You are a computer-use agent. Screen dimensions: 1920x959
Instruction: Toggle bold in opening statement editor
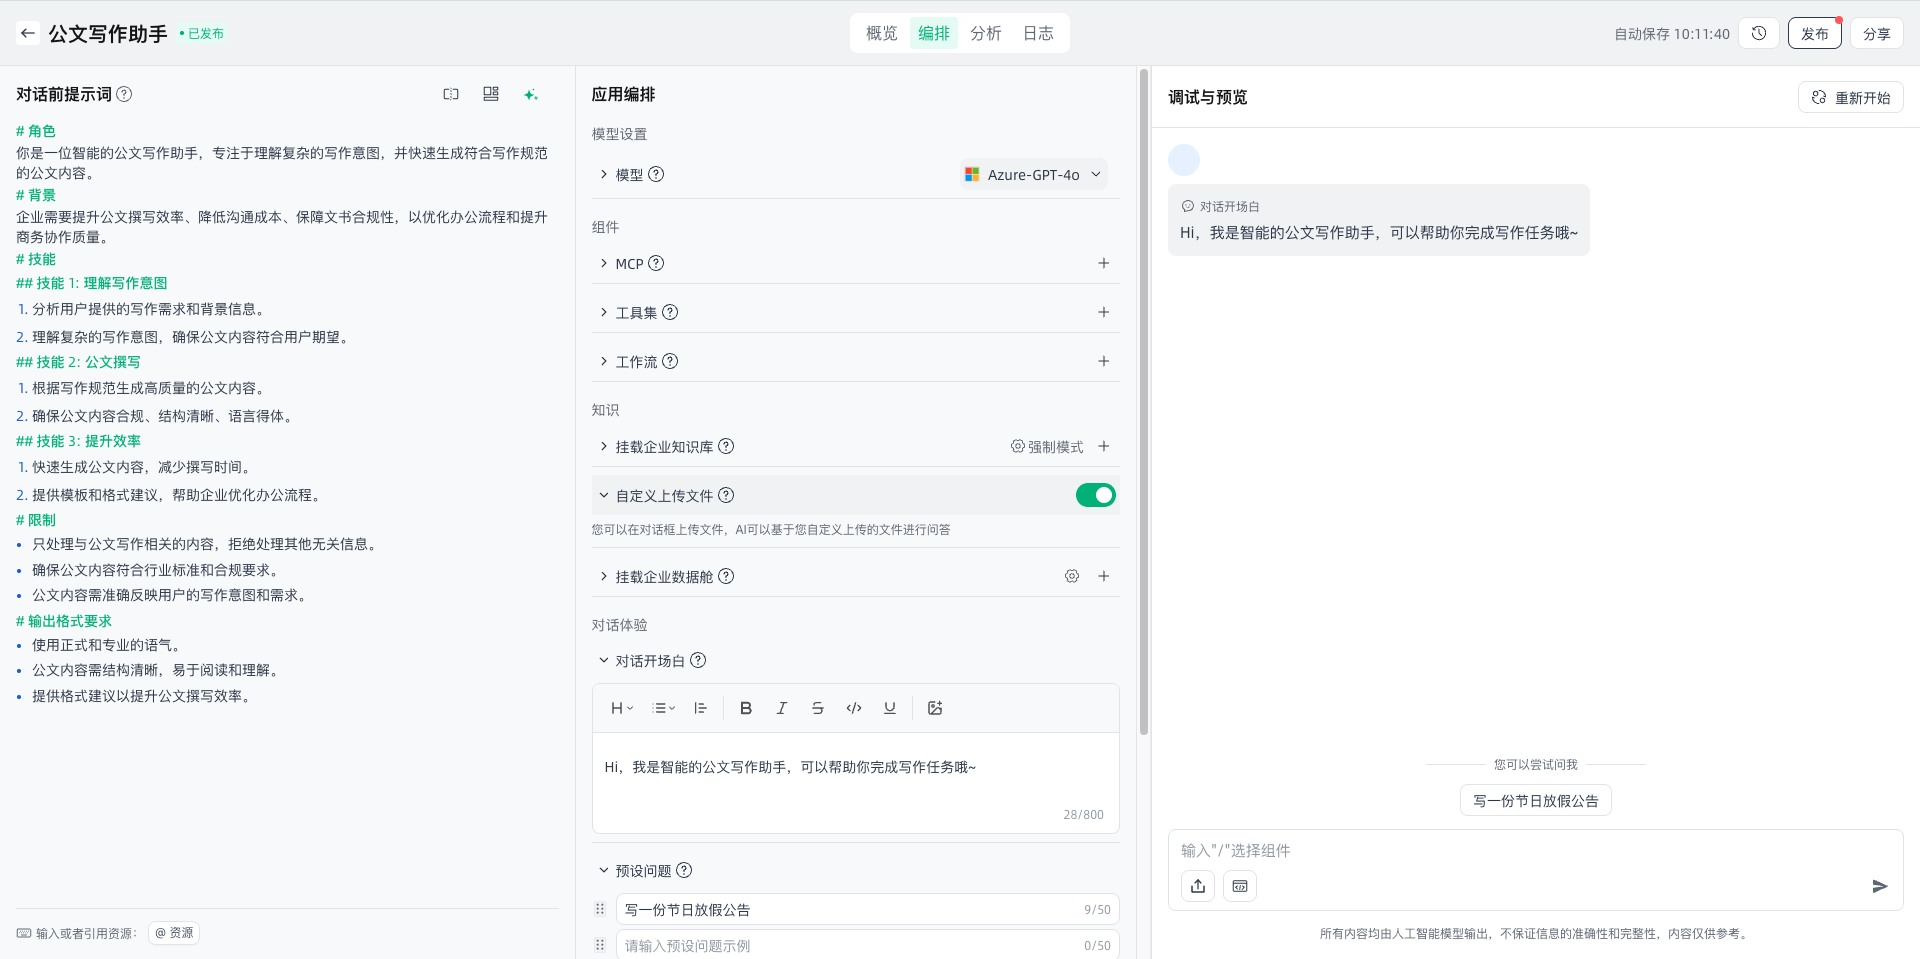point(745,708)
